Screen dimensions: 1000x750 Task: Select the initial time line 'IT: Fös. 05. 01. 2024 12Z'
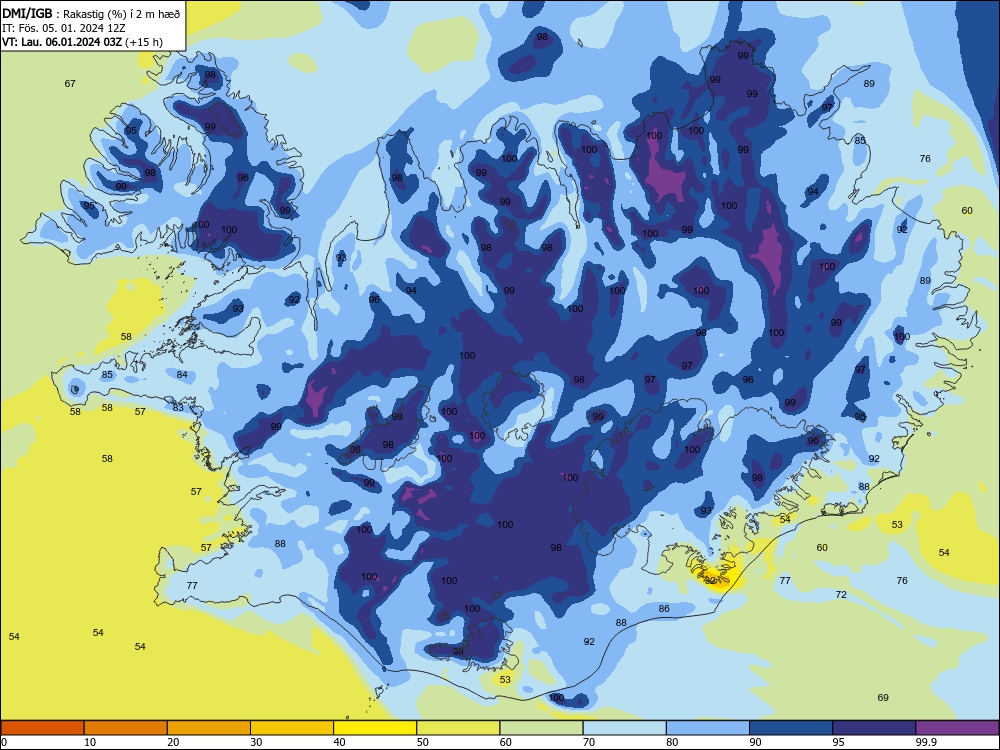click(x=64, y=28)
